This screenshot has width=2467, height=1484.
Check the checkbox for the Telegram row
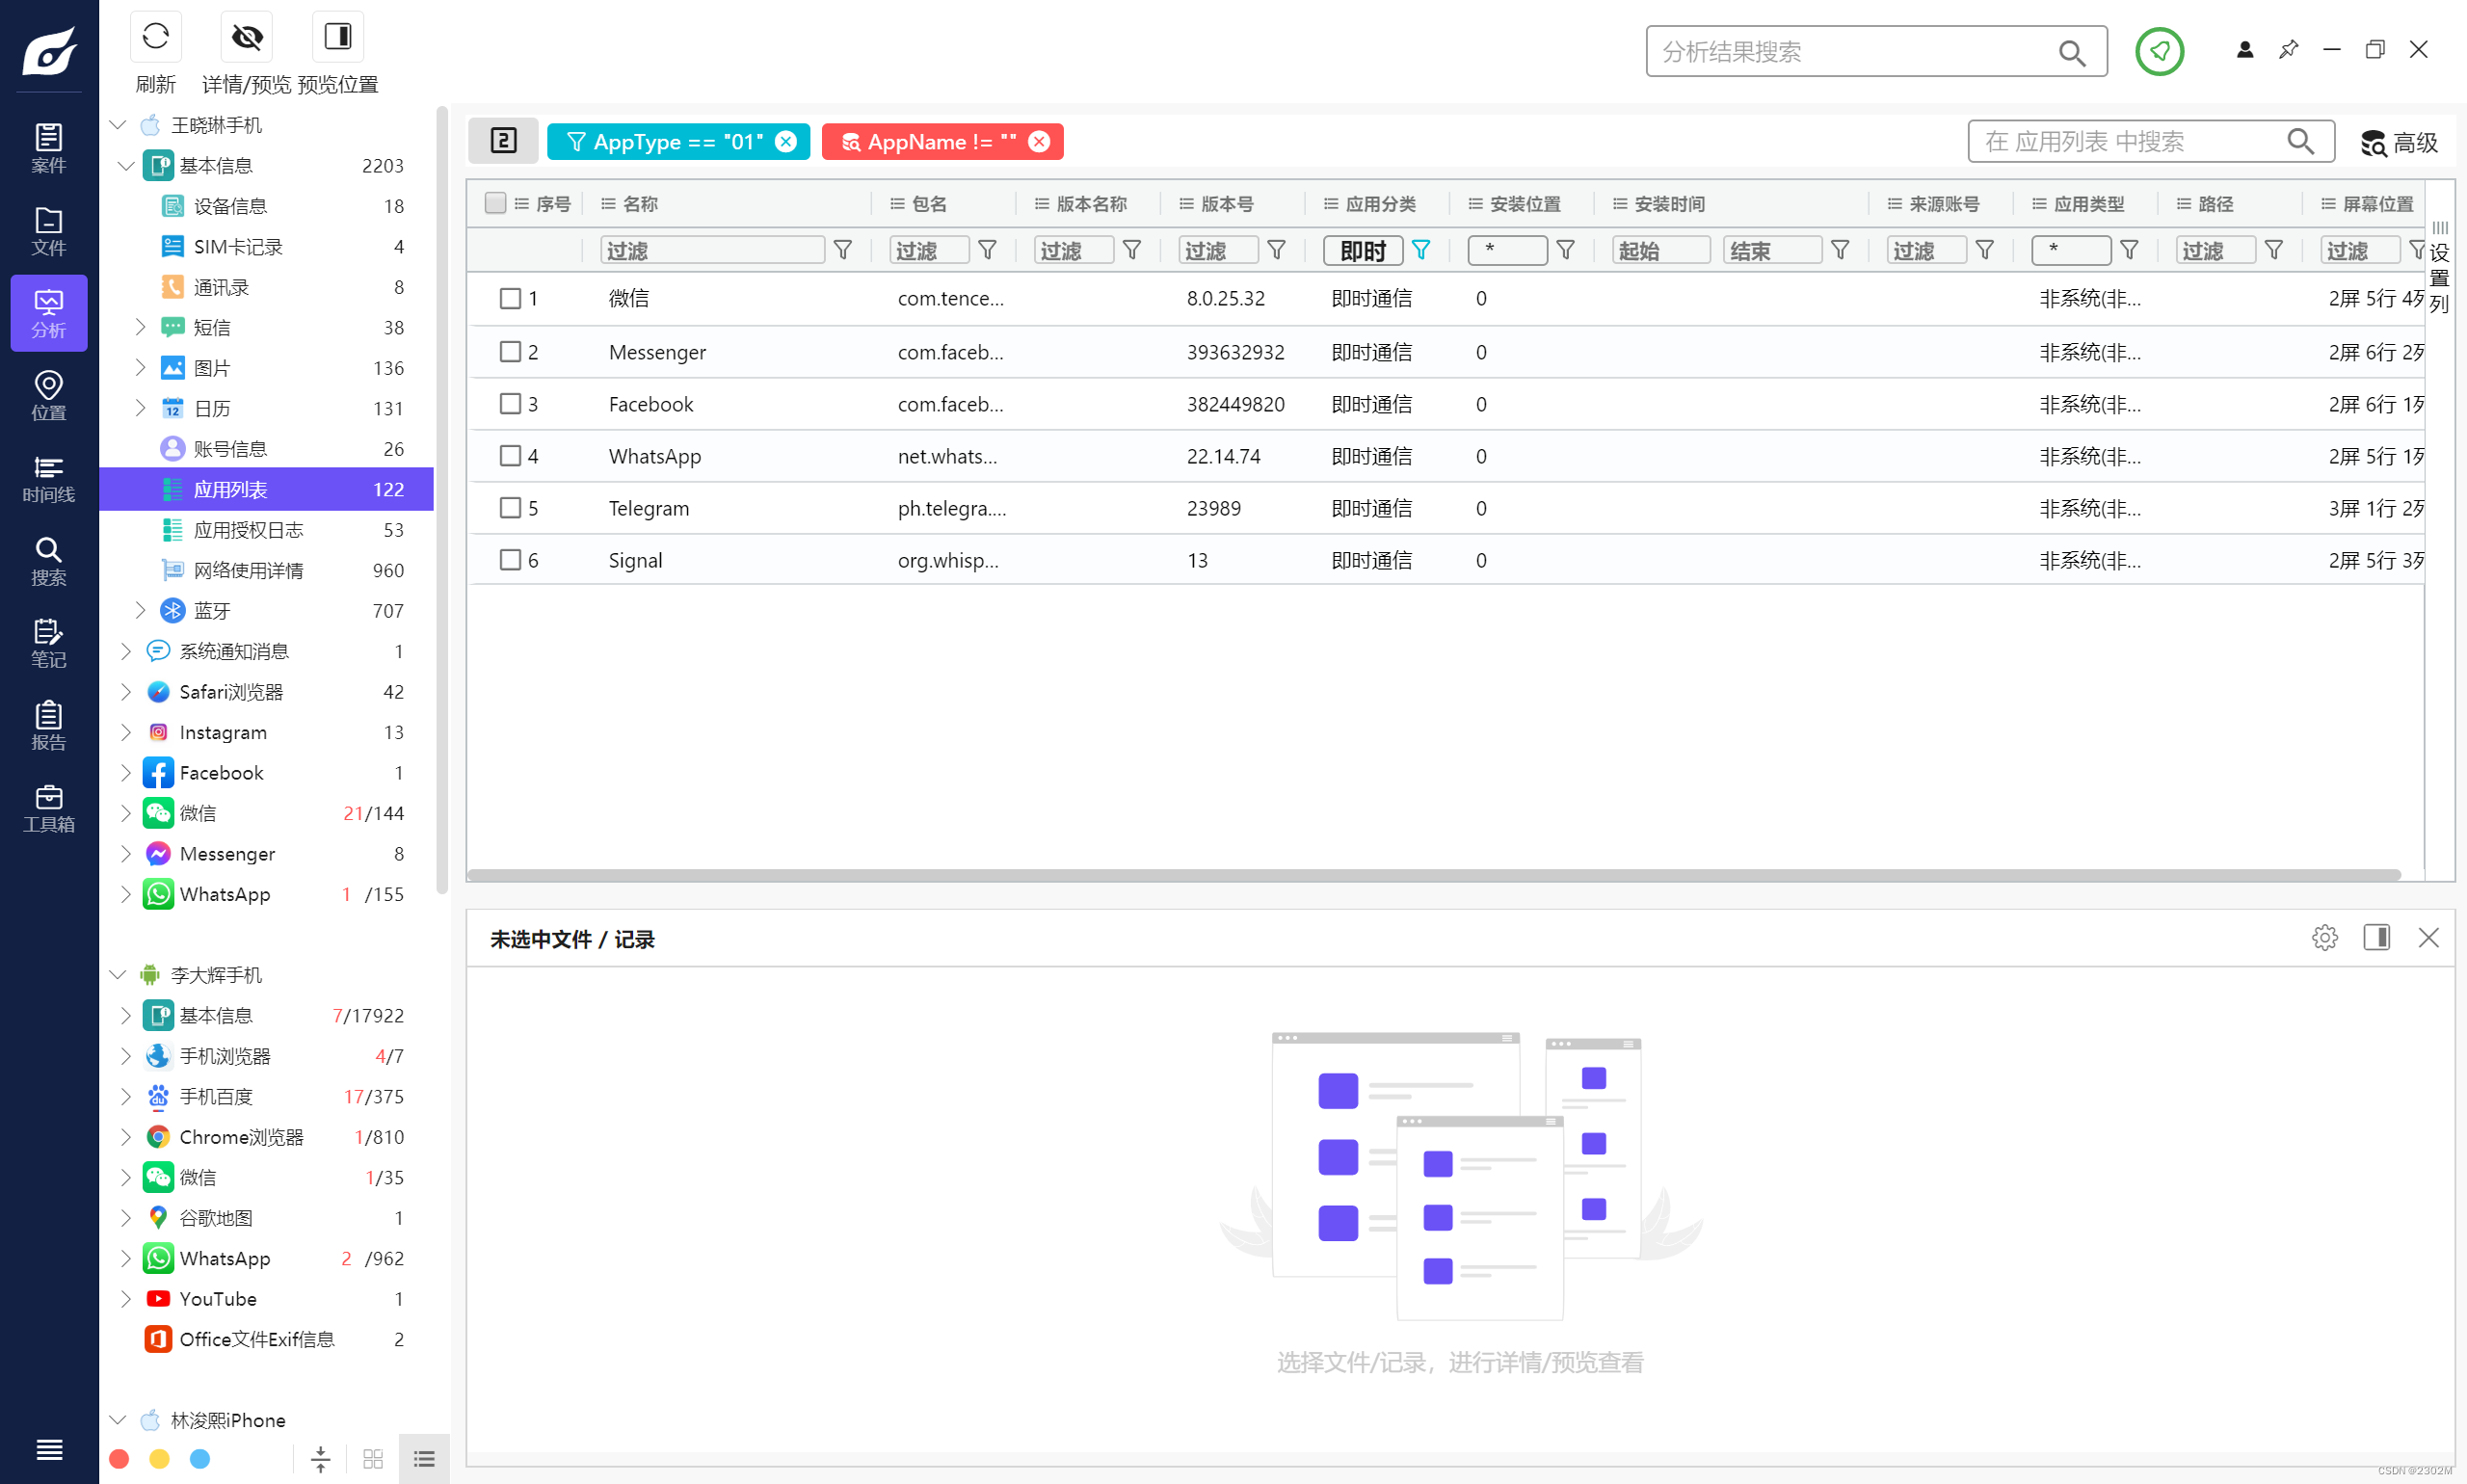click(510, 508)
